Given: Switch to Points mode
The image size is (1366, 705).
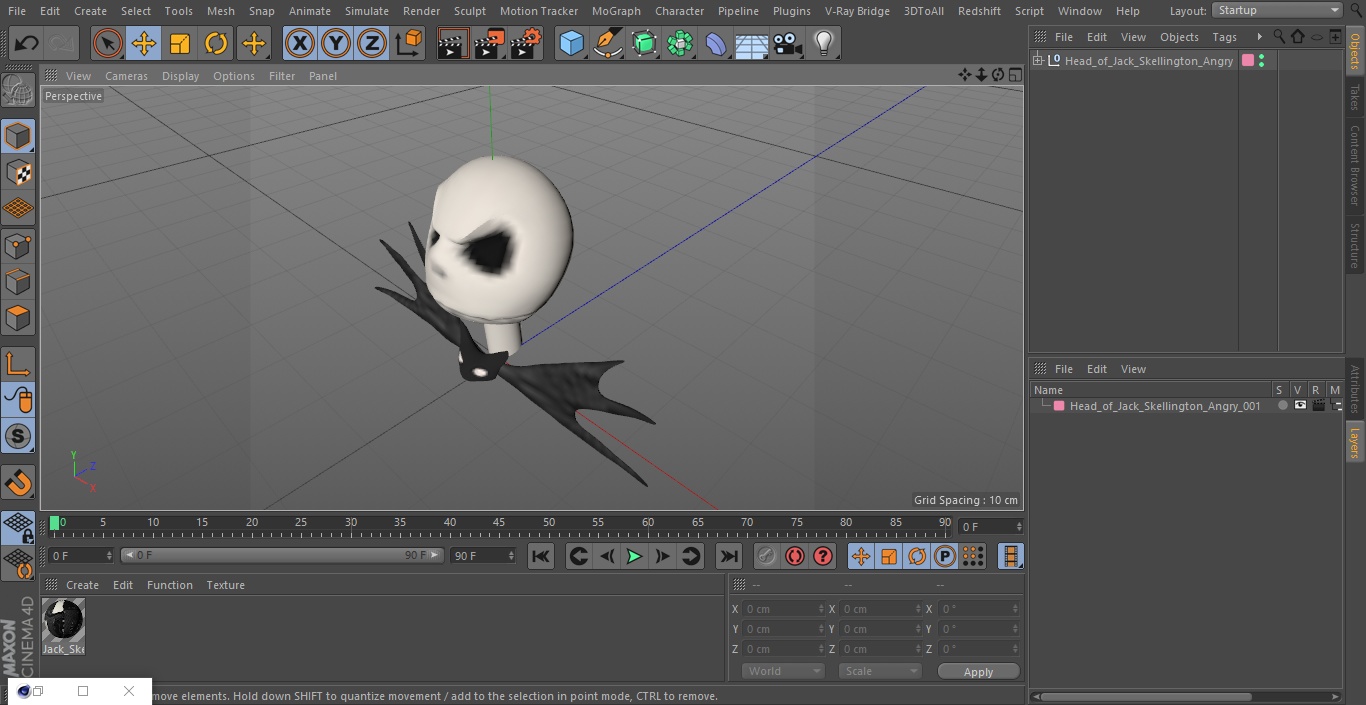Looking at the screenshot, I should [18, 246].
